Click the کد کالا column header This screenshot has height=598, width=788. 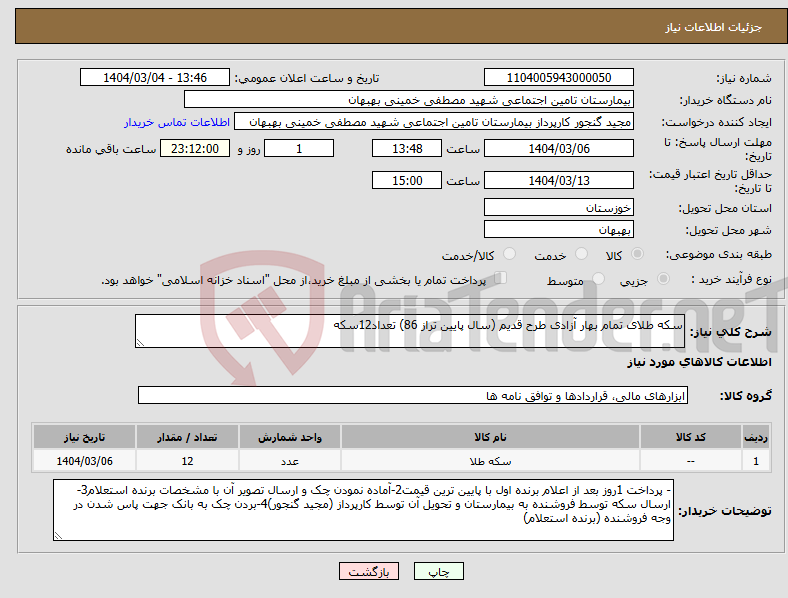pos(691,437)
